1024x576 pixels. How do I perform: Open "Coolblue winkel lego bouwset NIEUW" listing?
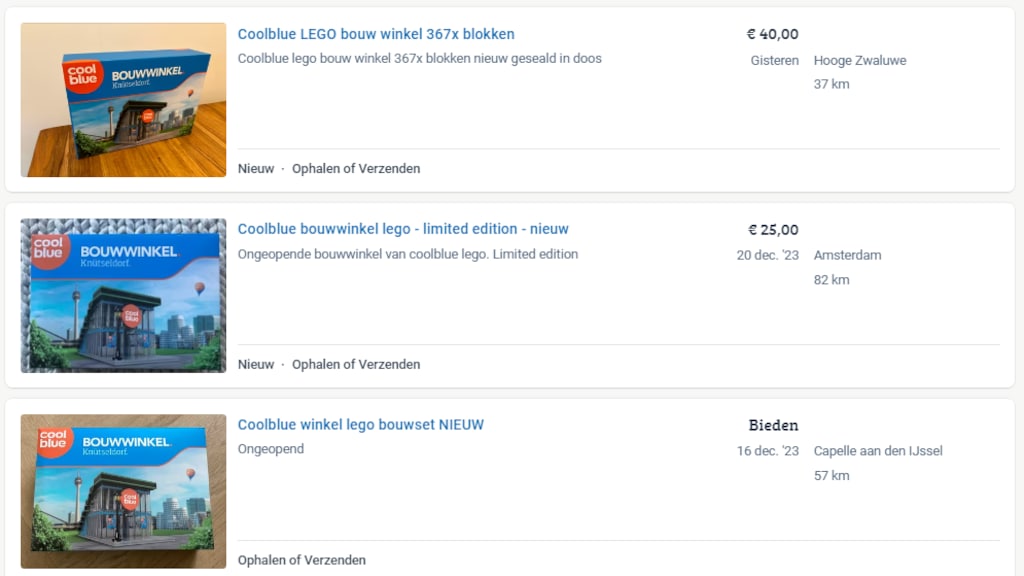coord(360,425)
